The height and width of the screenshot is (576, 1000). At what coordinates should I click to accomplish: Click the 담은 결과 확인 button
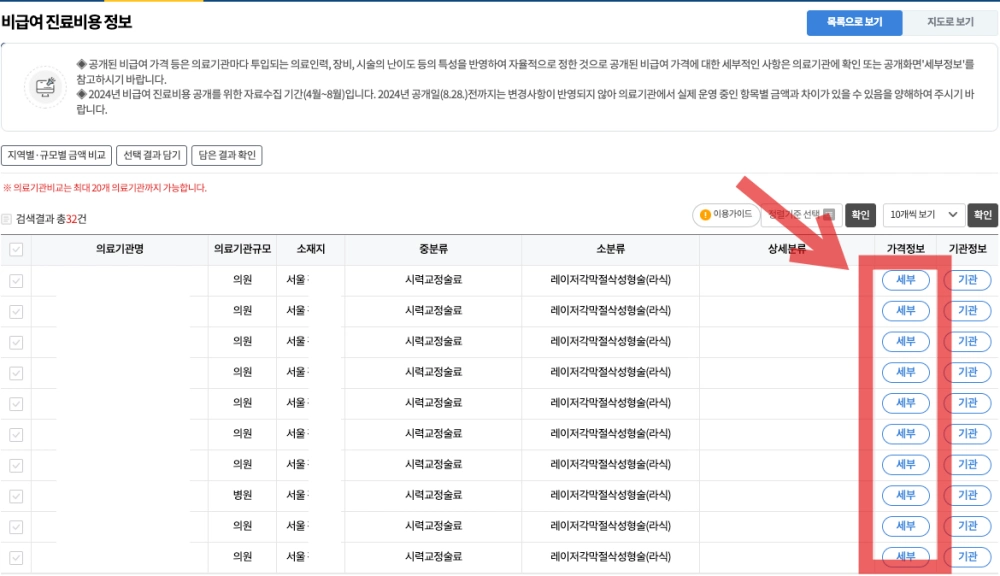pos(228,155)
